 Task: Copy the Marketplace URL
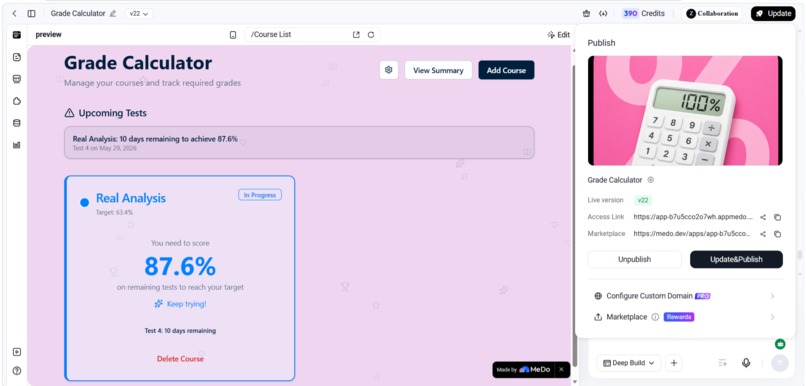coord(778,234)
